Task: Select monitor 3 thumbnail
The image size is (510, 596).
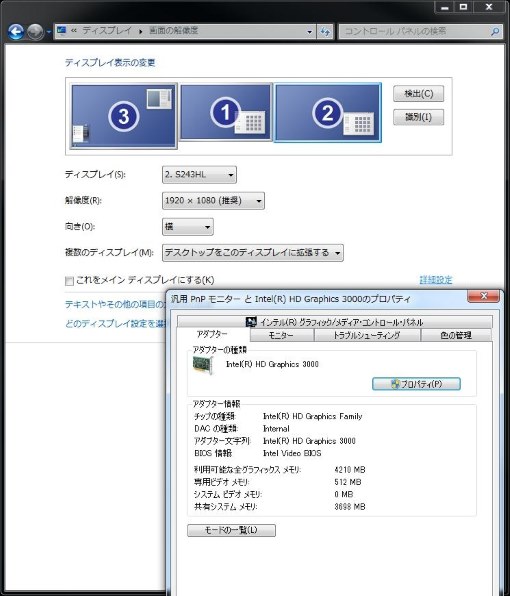Action: coord(124,116)
